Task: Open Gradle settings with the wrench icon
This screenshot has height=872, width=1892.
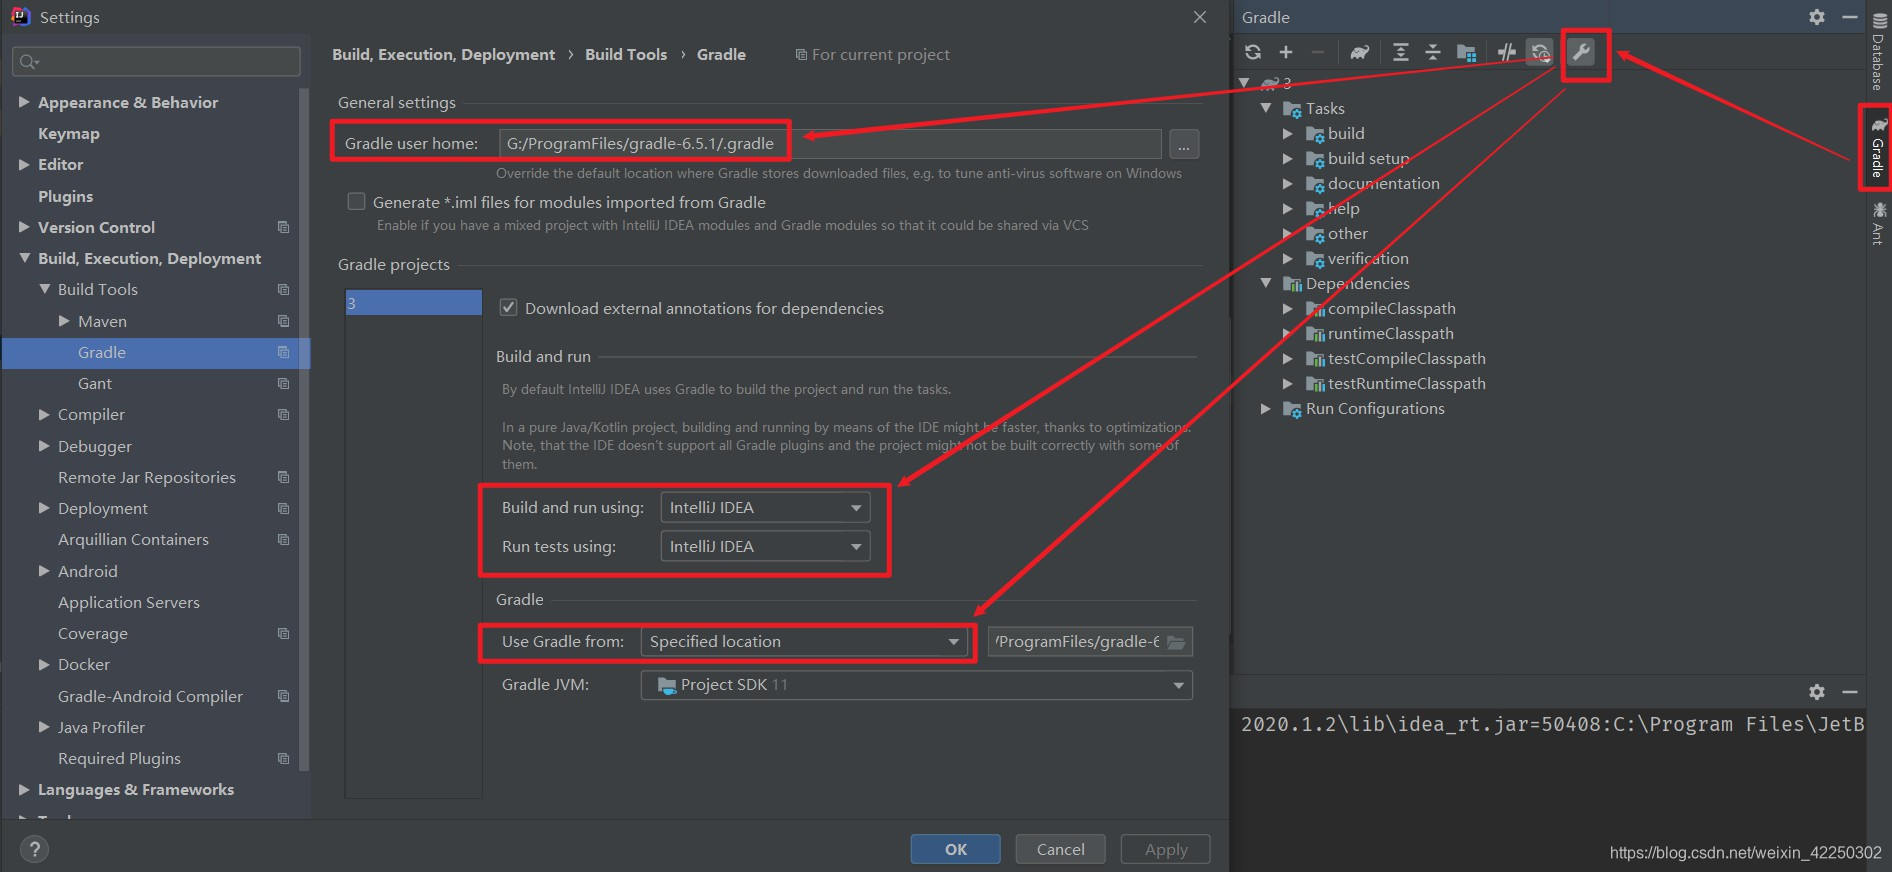Action: click(x=1581, y=52)
